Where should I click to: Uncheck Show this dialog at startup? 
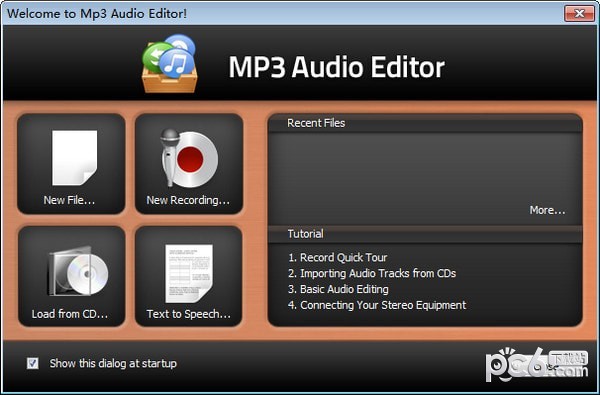tap(33, 363)
